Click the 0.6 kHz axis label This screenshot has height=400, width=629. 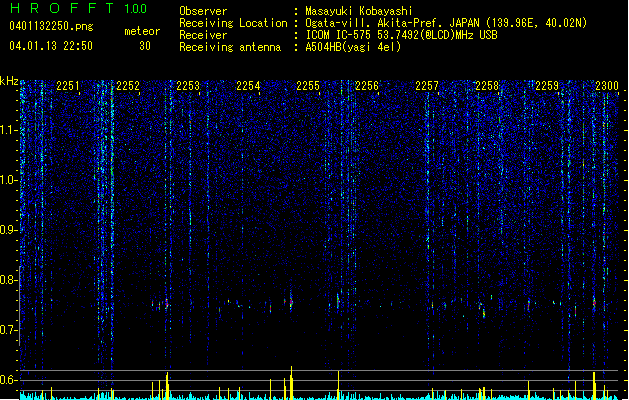tap(8, 380)
